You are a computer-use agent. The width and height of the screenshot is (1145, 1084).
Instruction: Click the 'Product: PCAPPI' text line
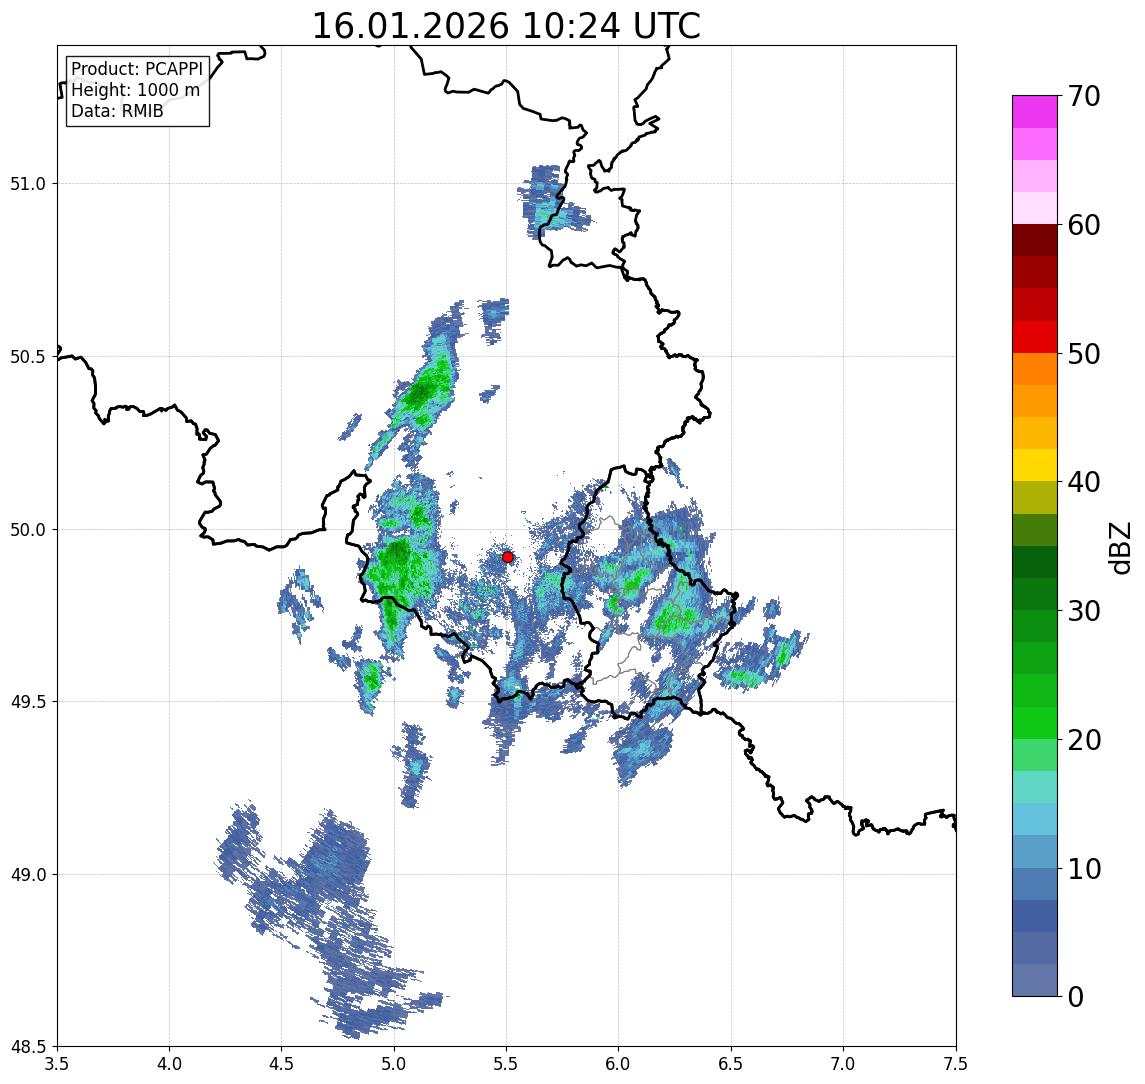point(137,69)
